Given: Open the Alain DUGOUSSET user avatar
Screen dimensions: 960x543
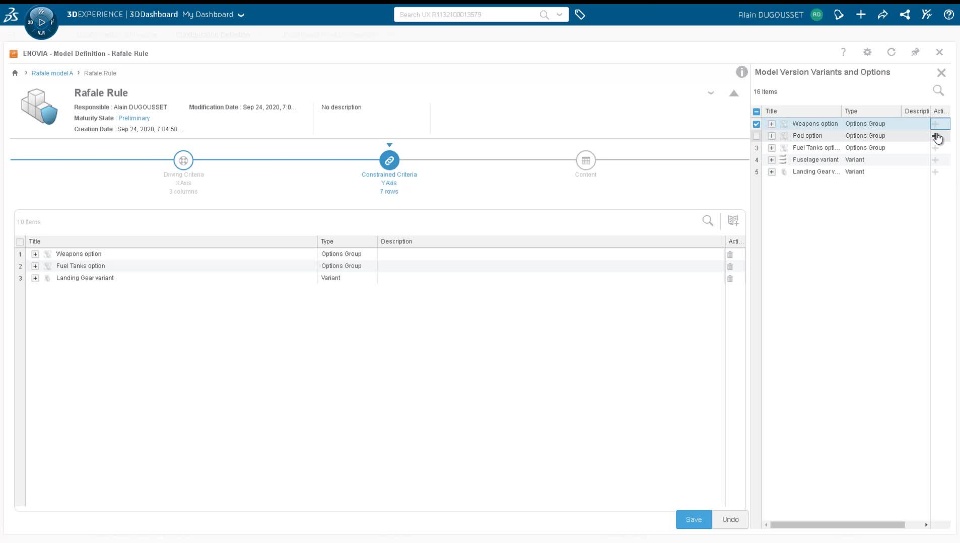Looking at the screenshot, I should pos(817,15).
